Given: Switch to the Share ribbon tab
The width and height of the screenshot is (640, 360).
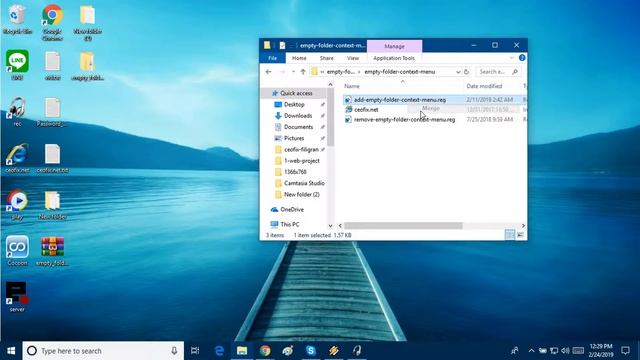Looking at the screenshot, I should (x=327, y=58).
